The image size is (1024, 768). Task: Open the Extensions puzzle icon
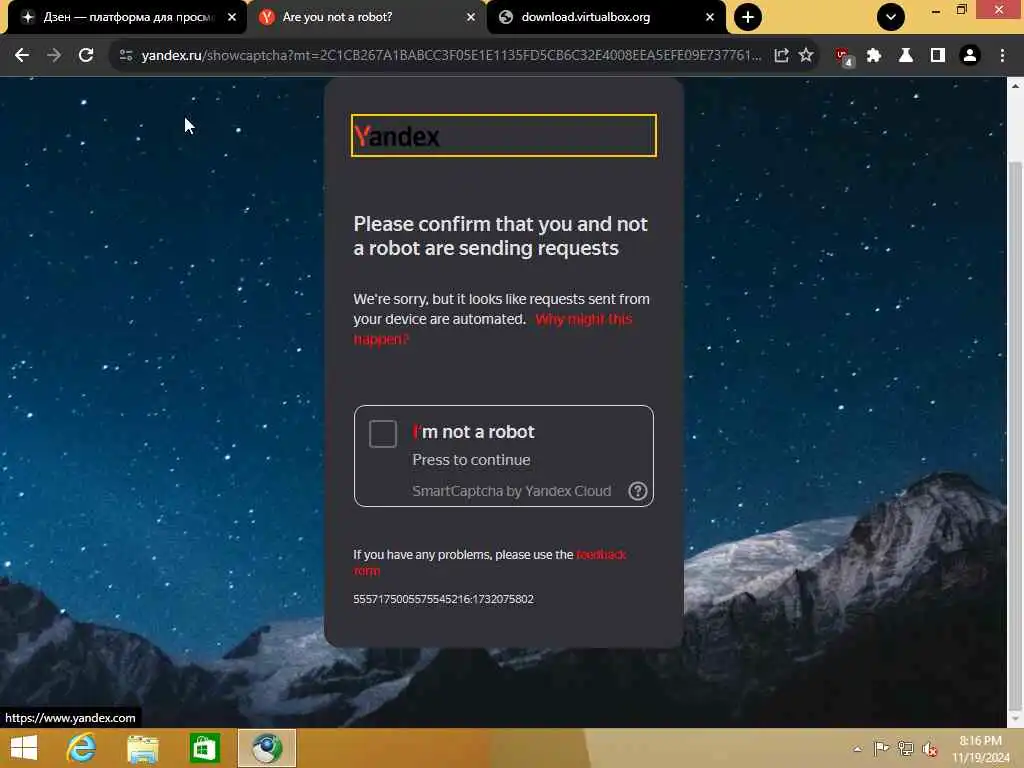874,56
